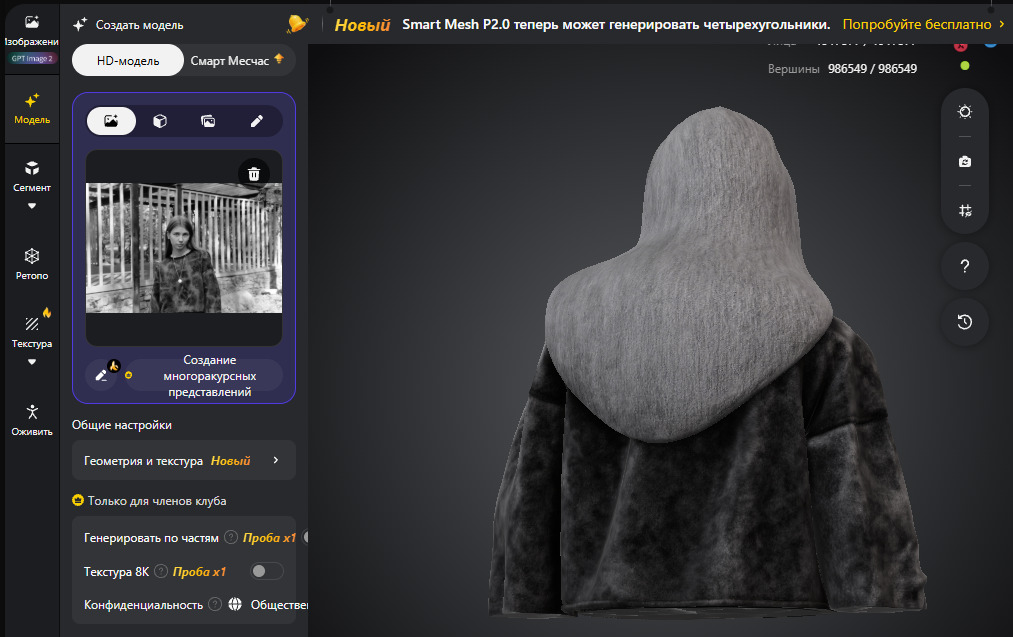This screenshot has width=1013, height=637.
Task: Toggle the viewport grid icon
Action: click(965, 211)
